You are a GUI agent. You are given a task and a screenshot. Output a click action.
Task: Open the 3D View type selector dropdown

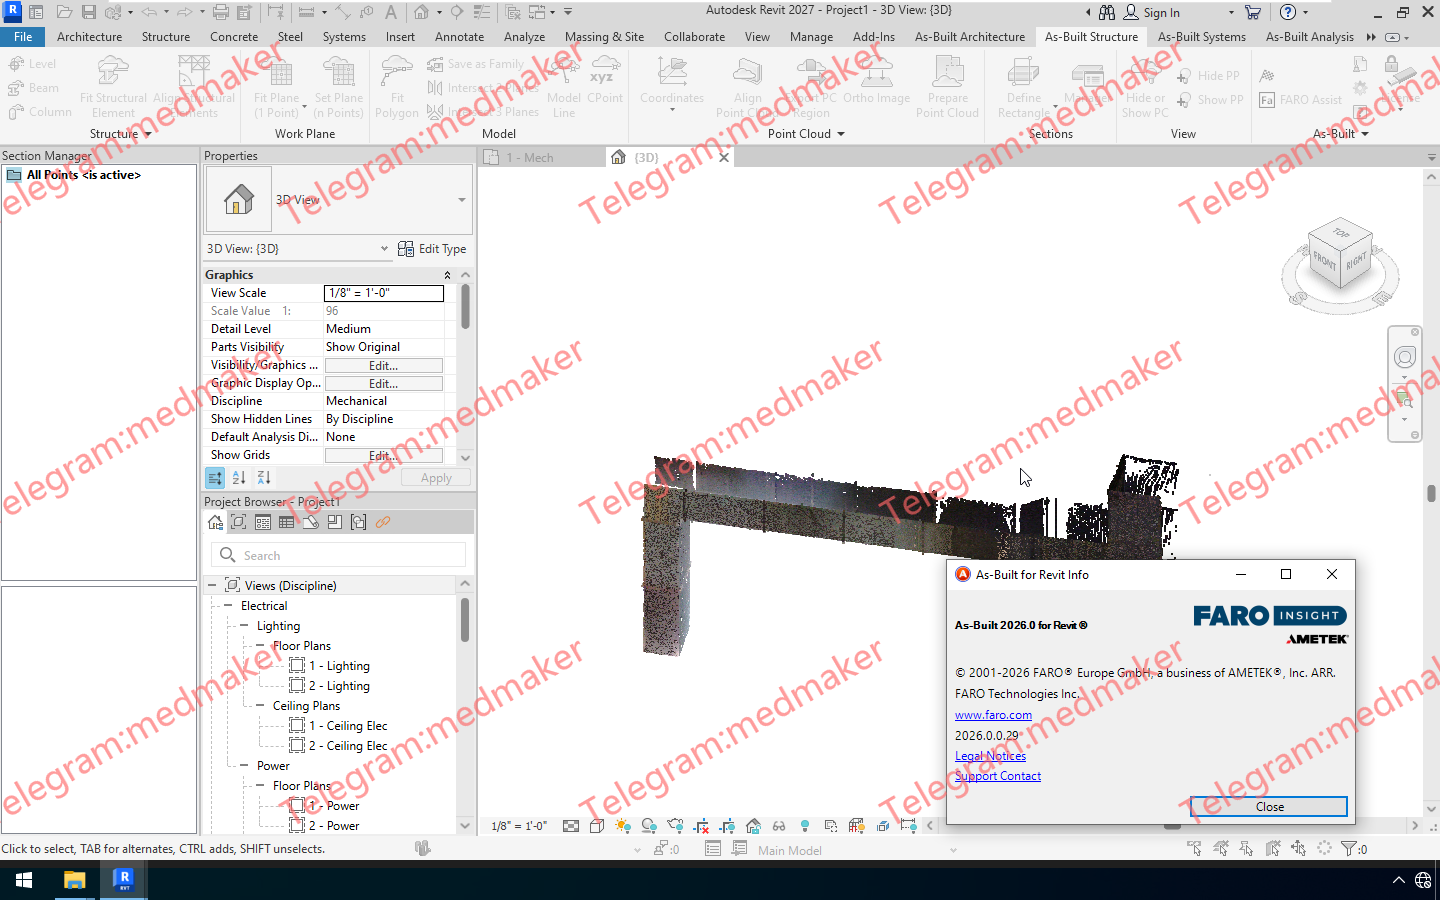(462, 200)
